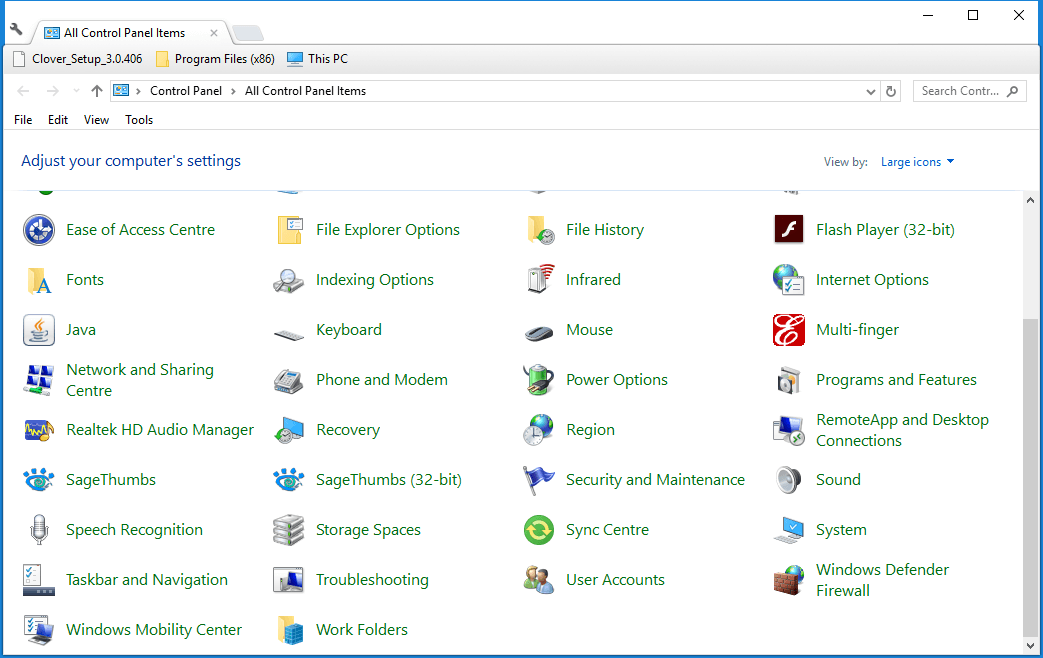This screenshot has width=1043, height=658.
Task: Expand the chevron before Control Panel breadcrumb
Action: click(138, 91)
